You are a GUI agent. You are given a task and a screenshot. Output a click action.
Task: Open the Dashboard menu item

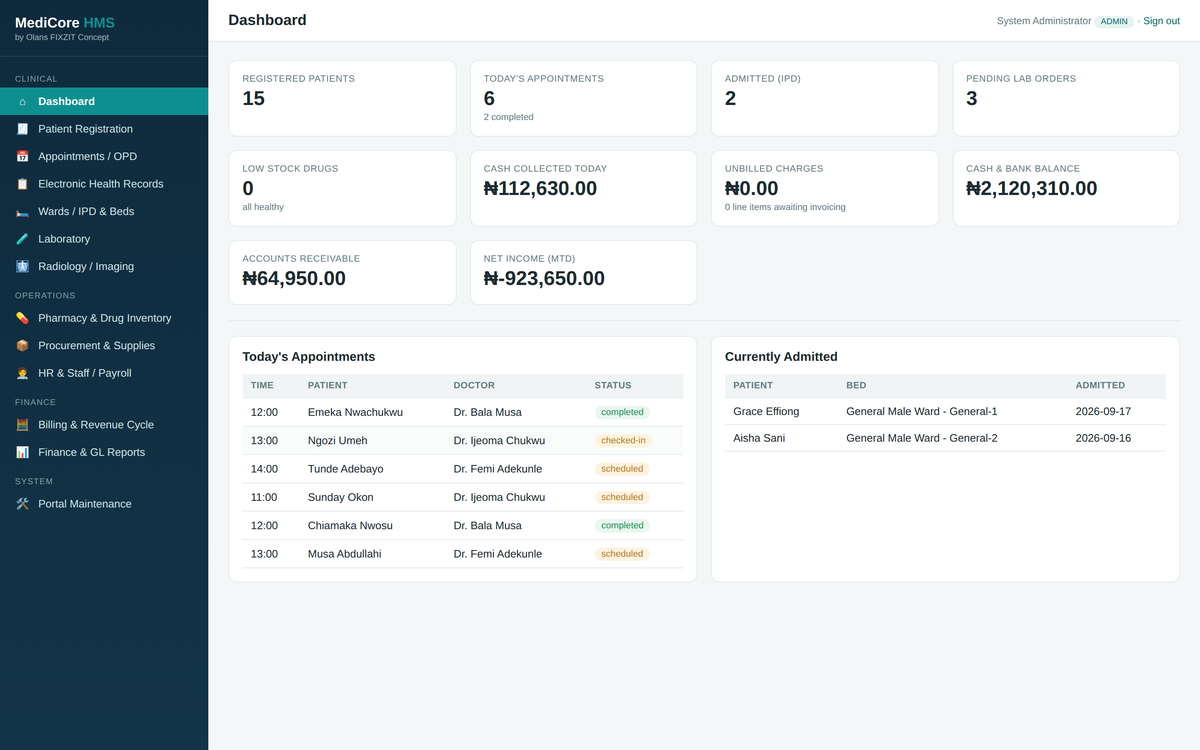104,101
